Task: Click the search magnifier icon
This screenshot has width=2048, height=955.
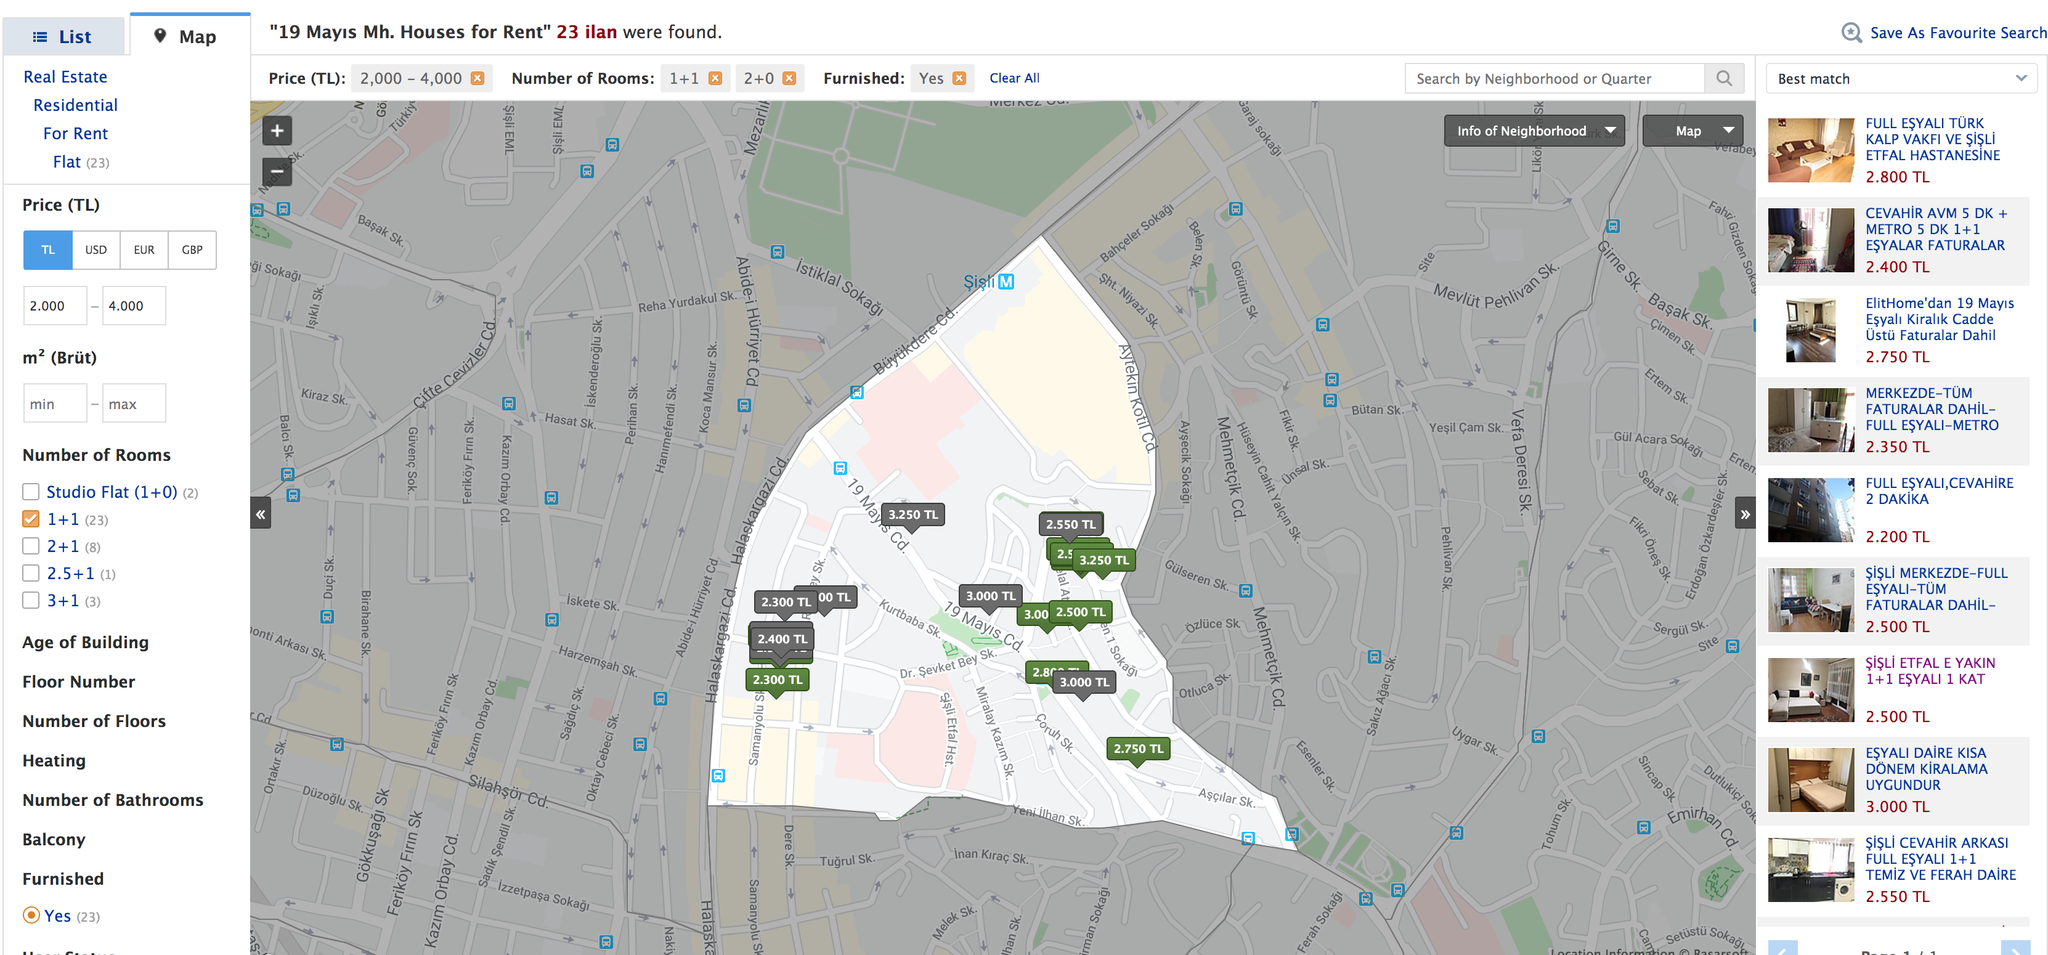Action: tap(1724, 78)
